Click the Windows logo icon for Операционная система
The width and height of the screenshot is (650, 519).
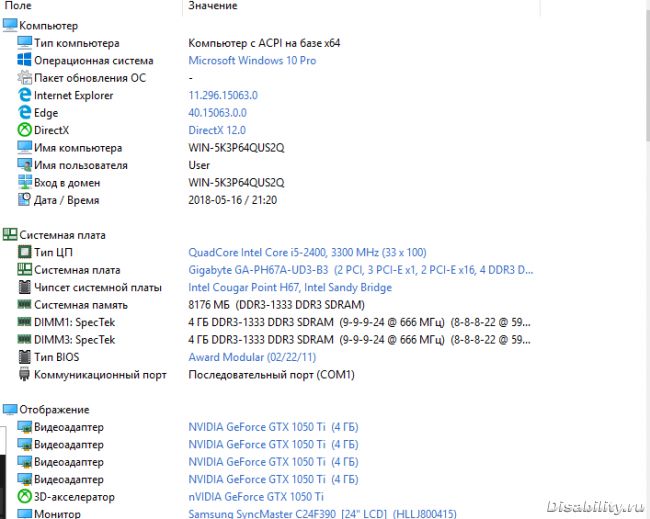pos(24,60)
